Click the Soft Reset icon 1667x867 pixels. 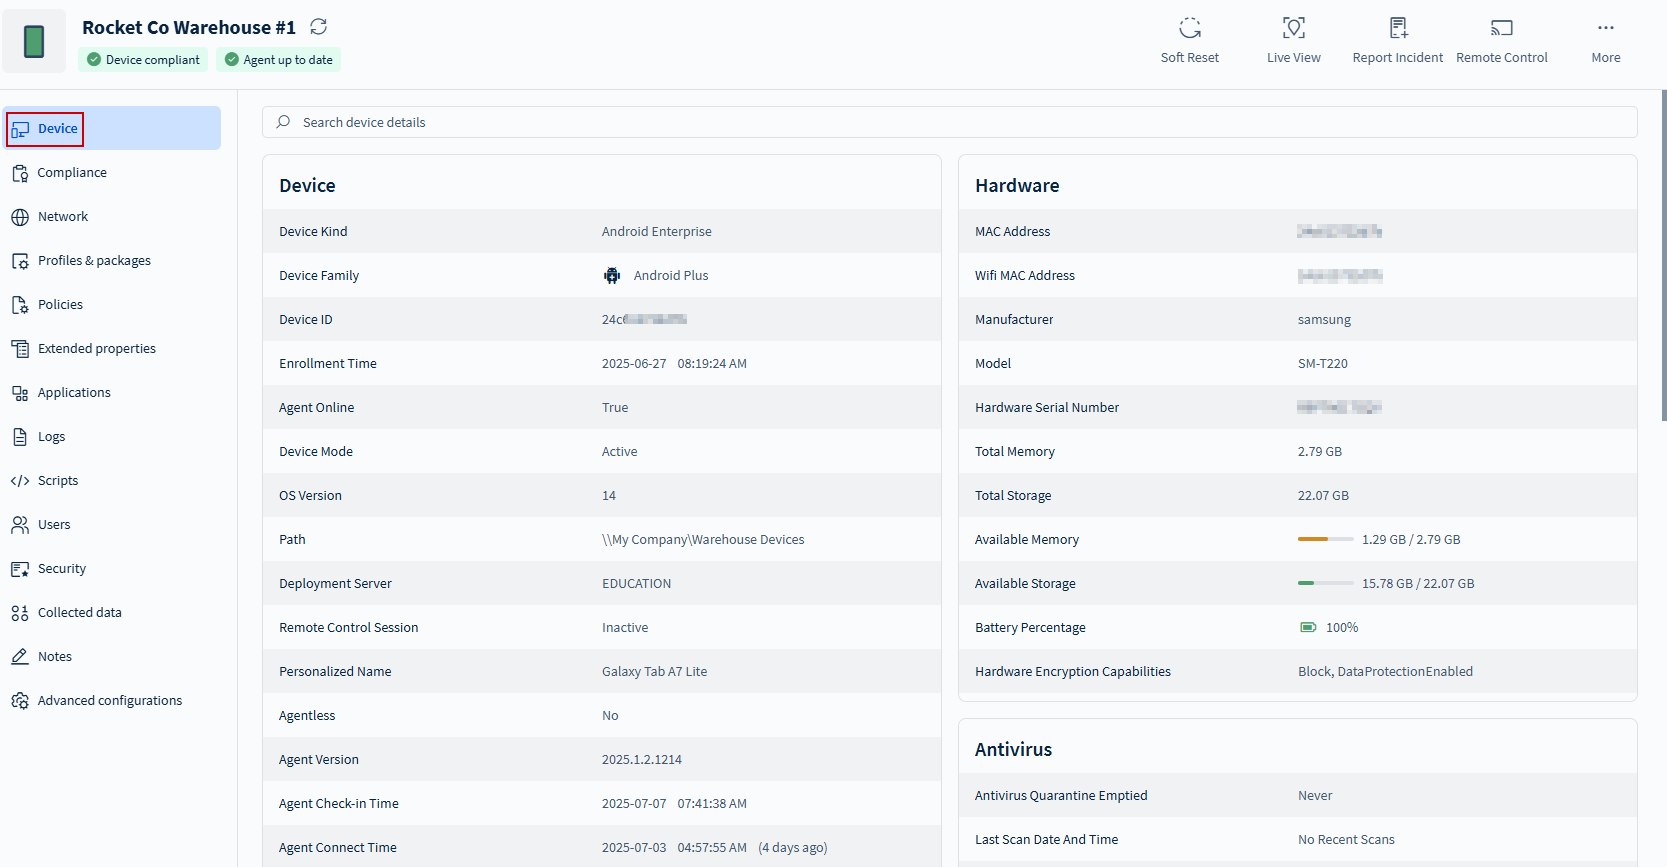coord(1189,28)
